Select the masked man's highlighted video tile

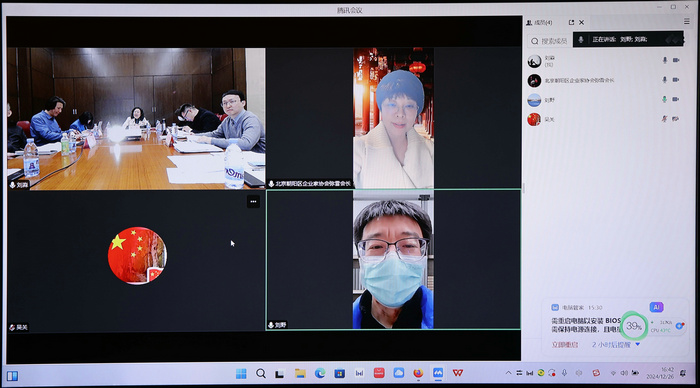point(393,260)
